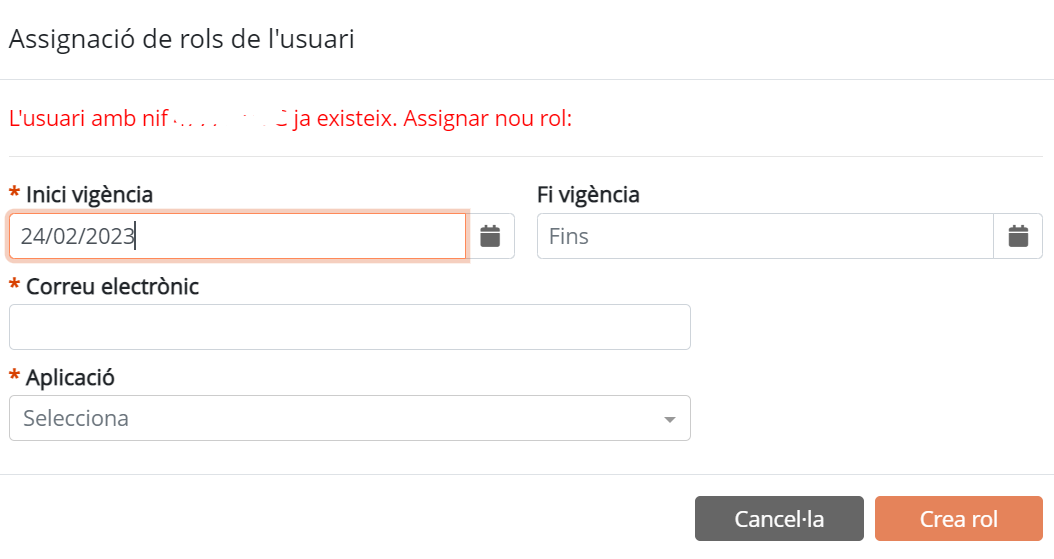Confirm with the Crea rol button
This screenshot has width=1054, height=559.
[959, 519]
